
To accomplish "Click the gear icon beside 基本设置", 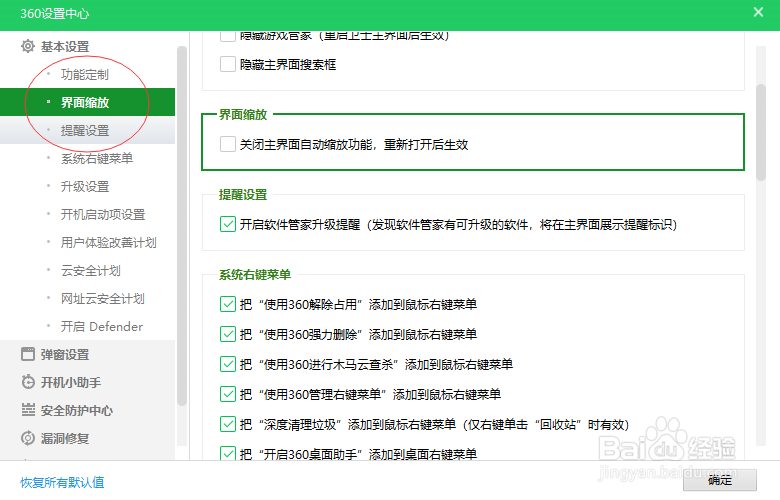I will (x=28, y=46).
